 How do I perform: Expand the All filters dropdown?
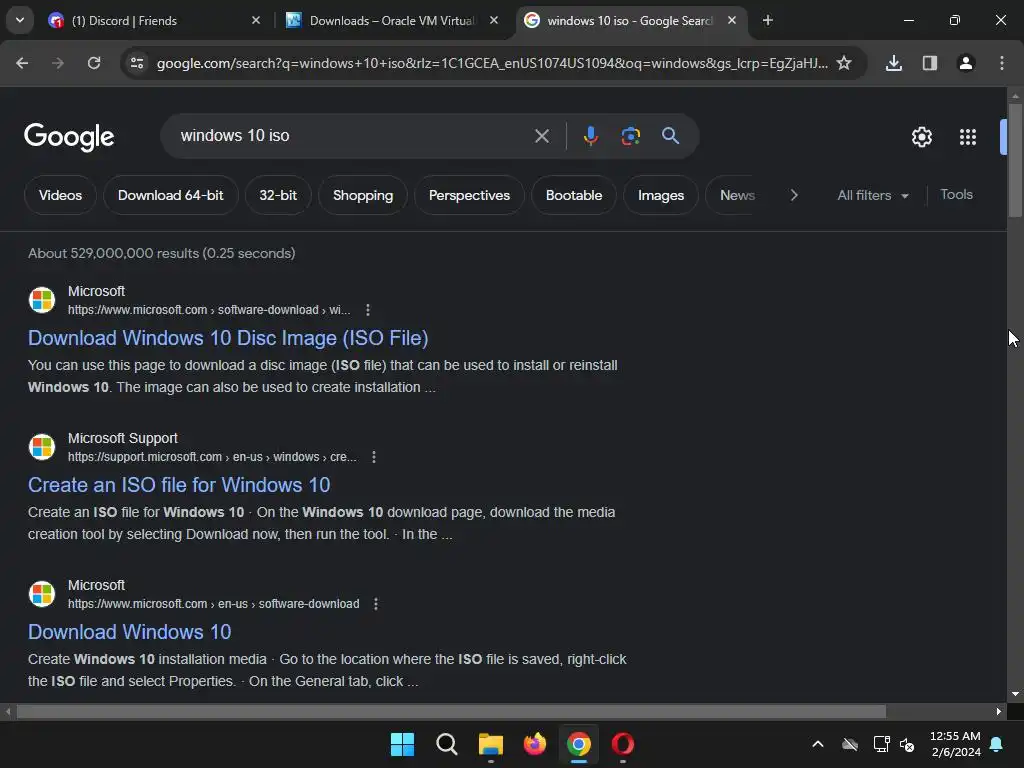[x=872, y=195]
